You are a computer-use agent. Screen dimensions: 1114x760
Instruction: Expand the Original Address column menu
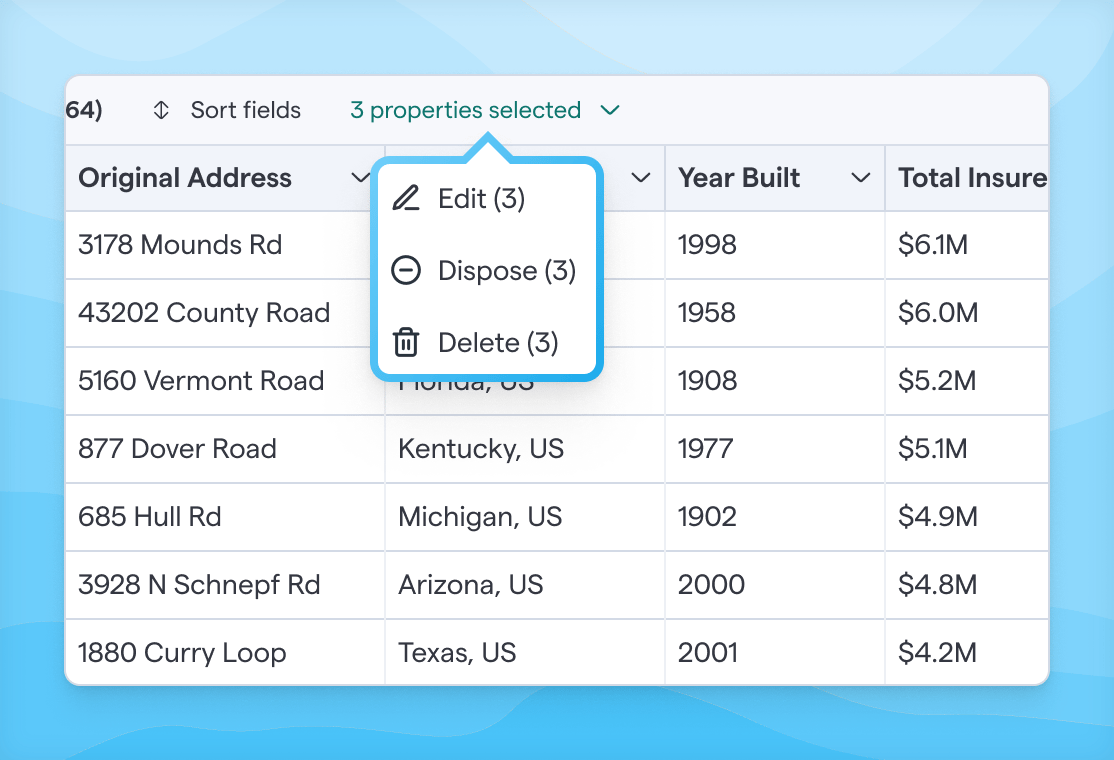pyautogui.click(x=360, y=178)
